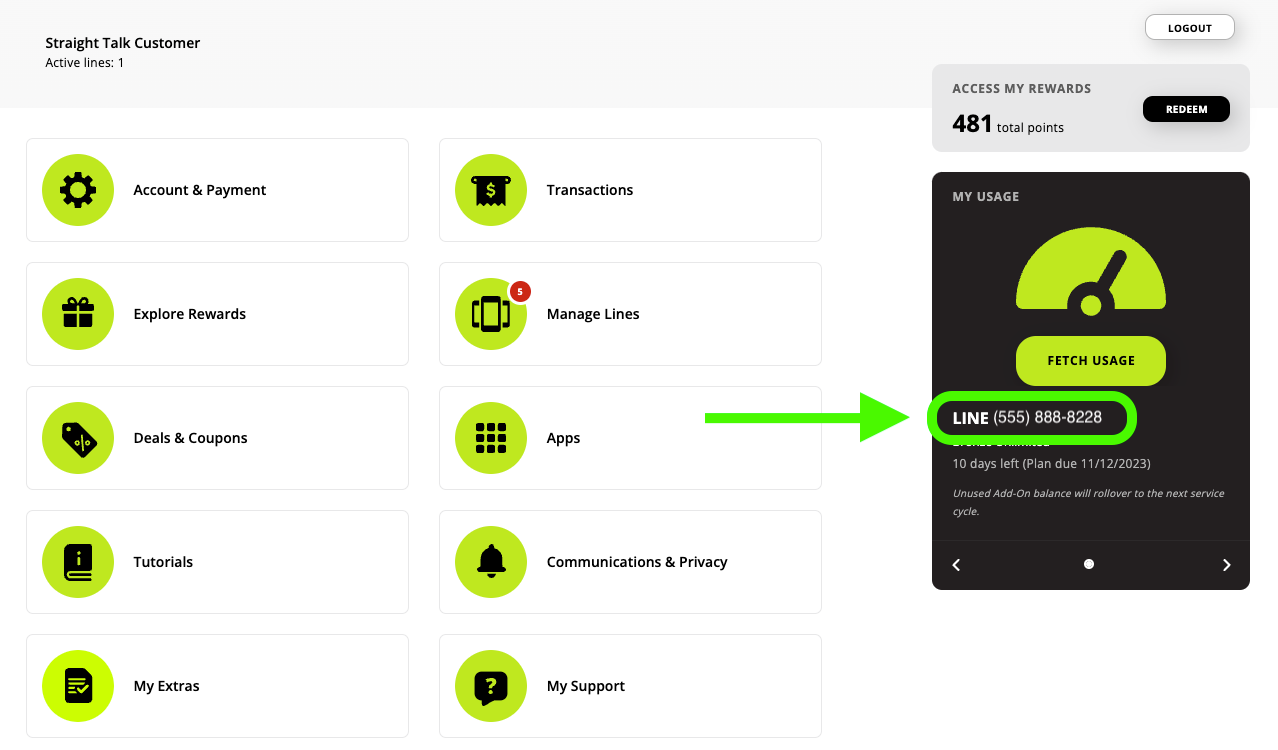Click the My Extras checklist icon
This screenshot has height=750, width=1278.
78,686
